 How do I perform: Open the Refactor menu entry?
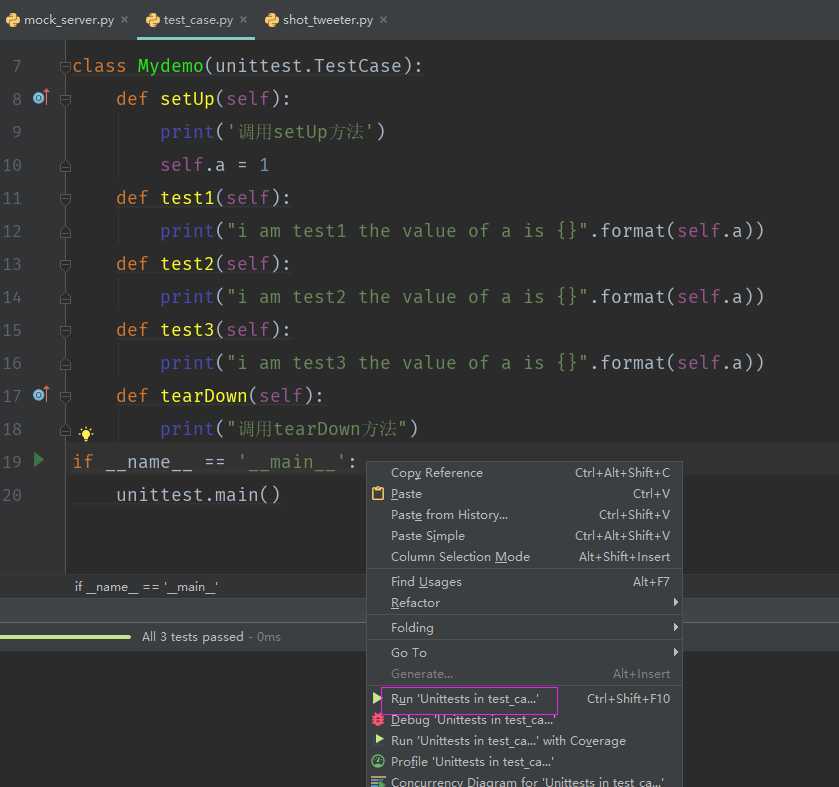tap(524, 602)
